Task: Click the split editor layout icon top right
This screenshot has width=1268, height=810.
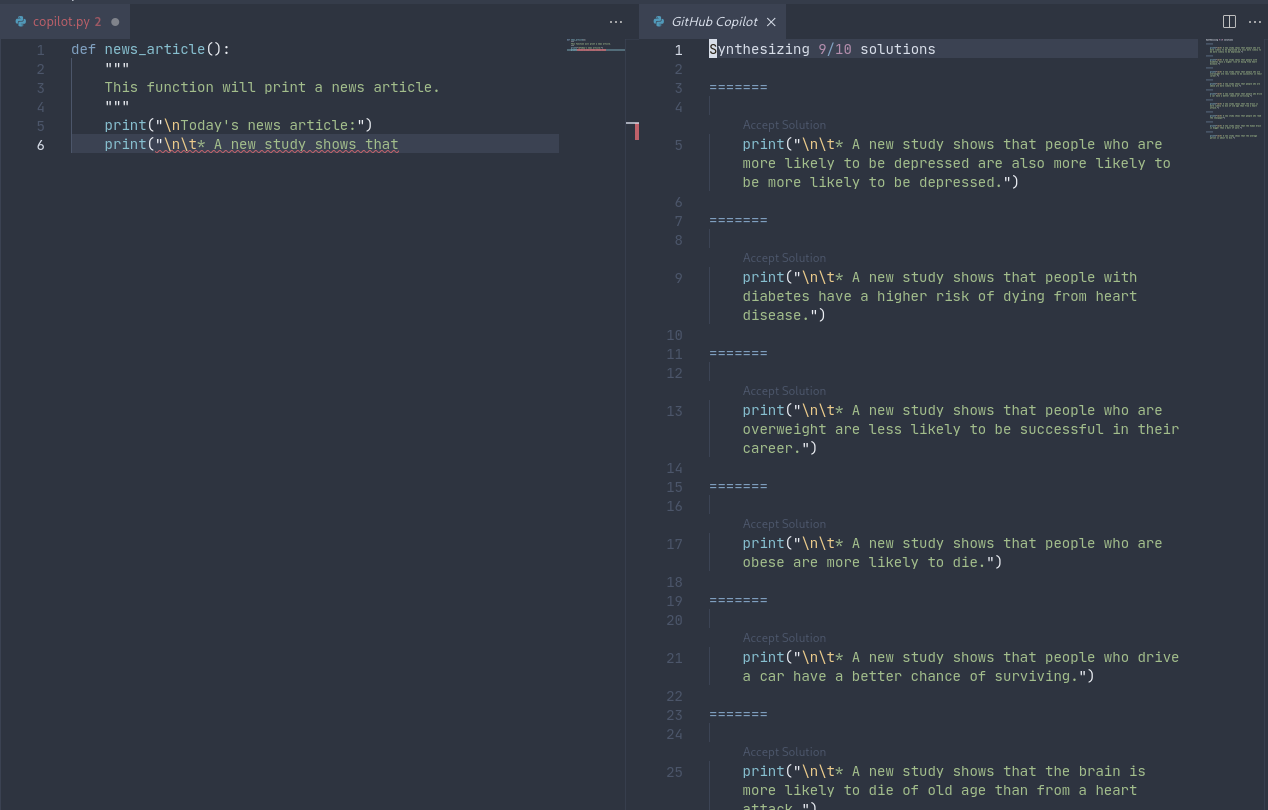Action: pos(1228,21)
